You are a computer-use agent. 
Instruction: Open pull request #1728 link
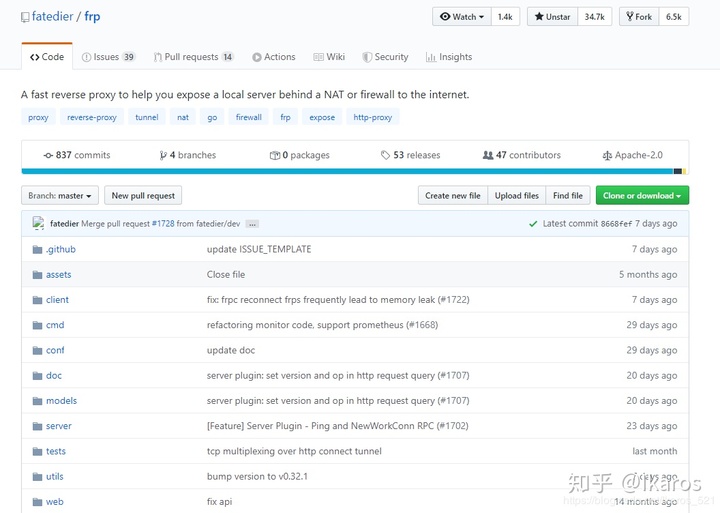(163, 224)
